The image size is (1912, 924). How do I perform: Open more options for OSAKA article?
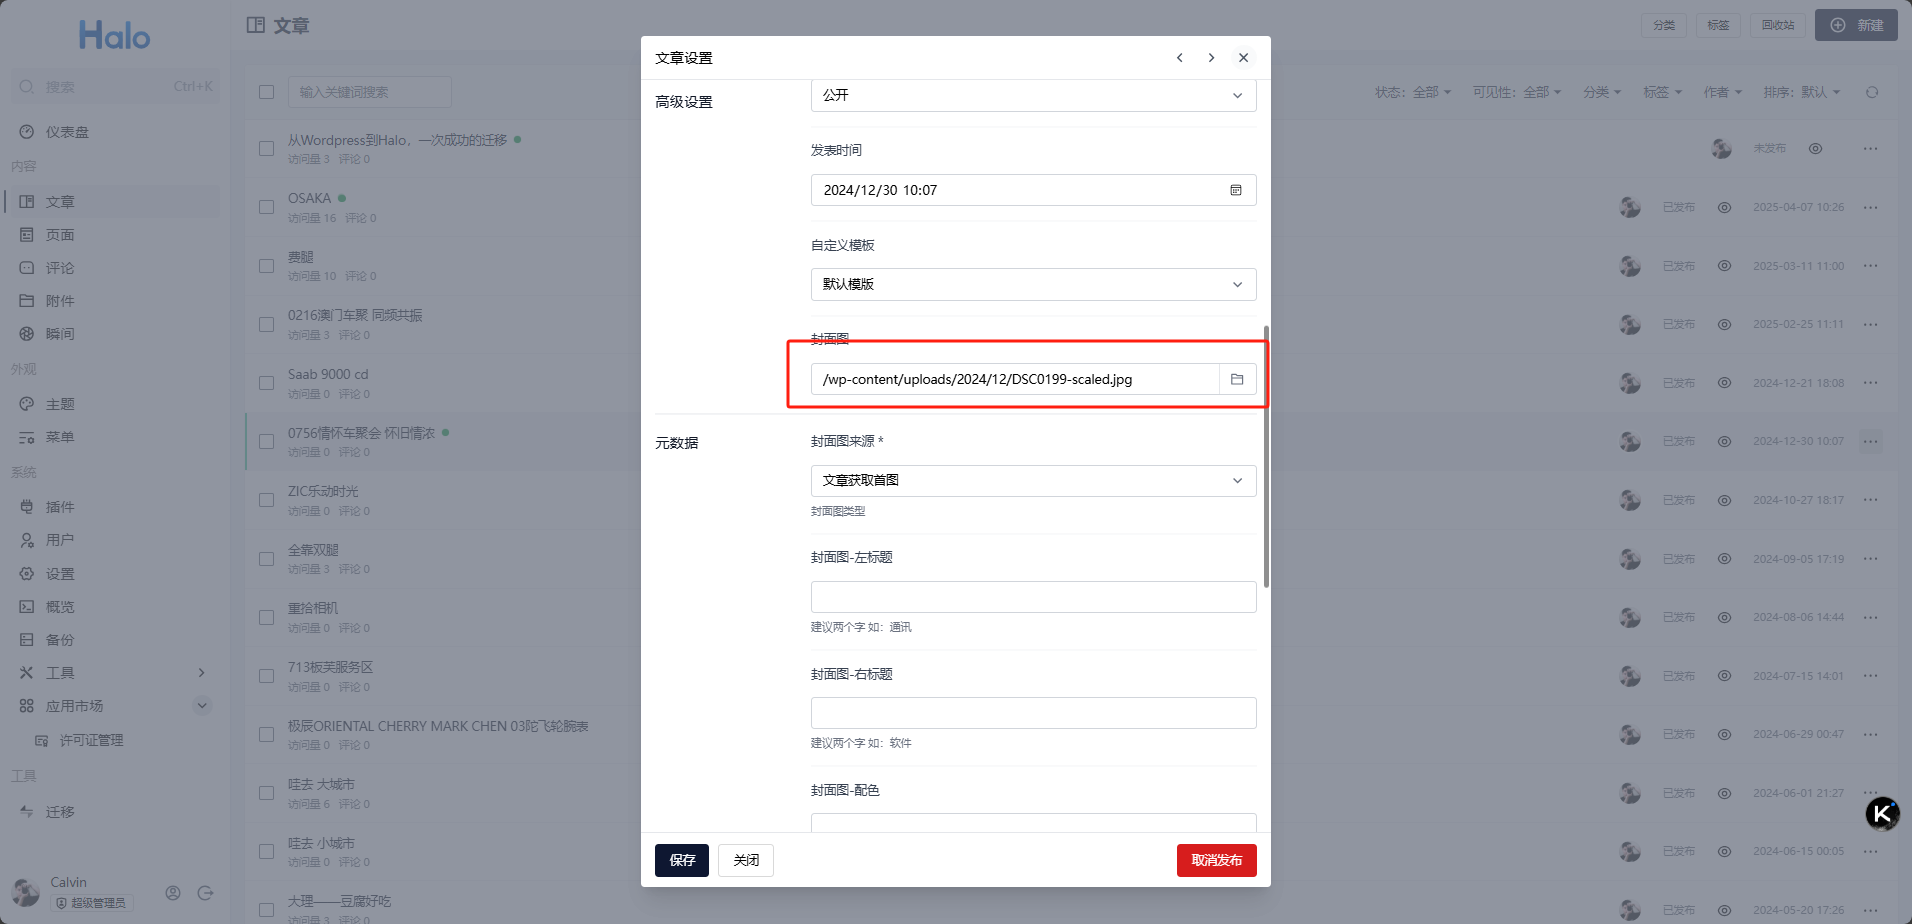1870,207
